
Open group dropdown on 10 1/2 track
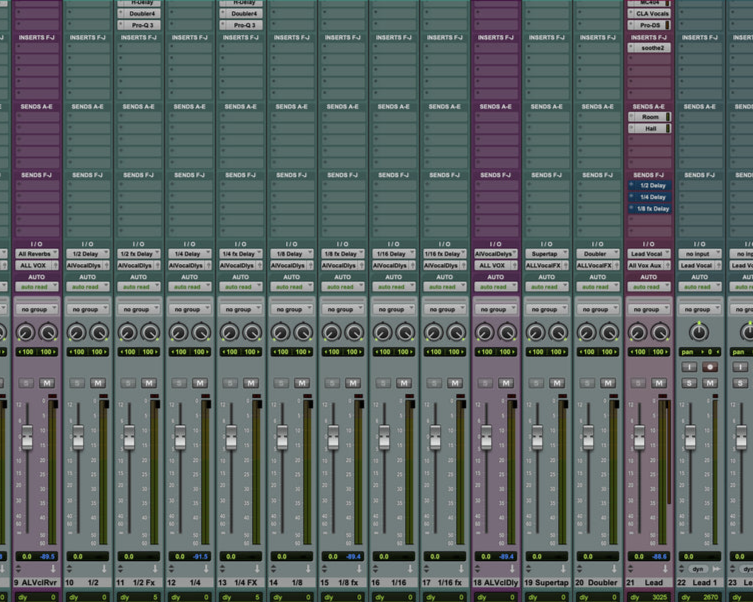88,309
